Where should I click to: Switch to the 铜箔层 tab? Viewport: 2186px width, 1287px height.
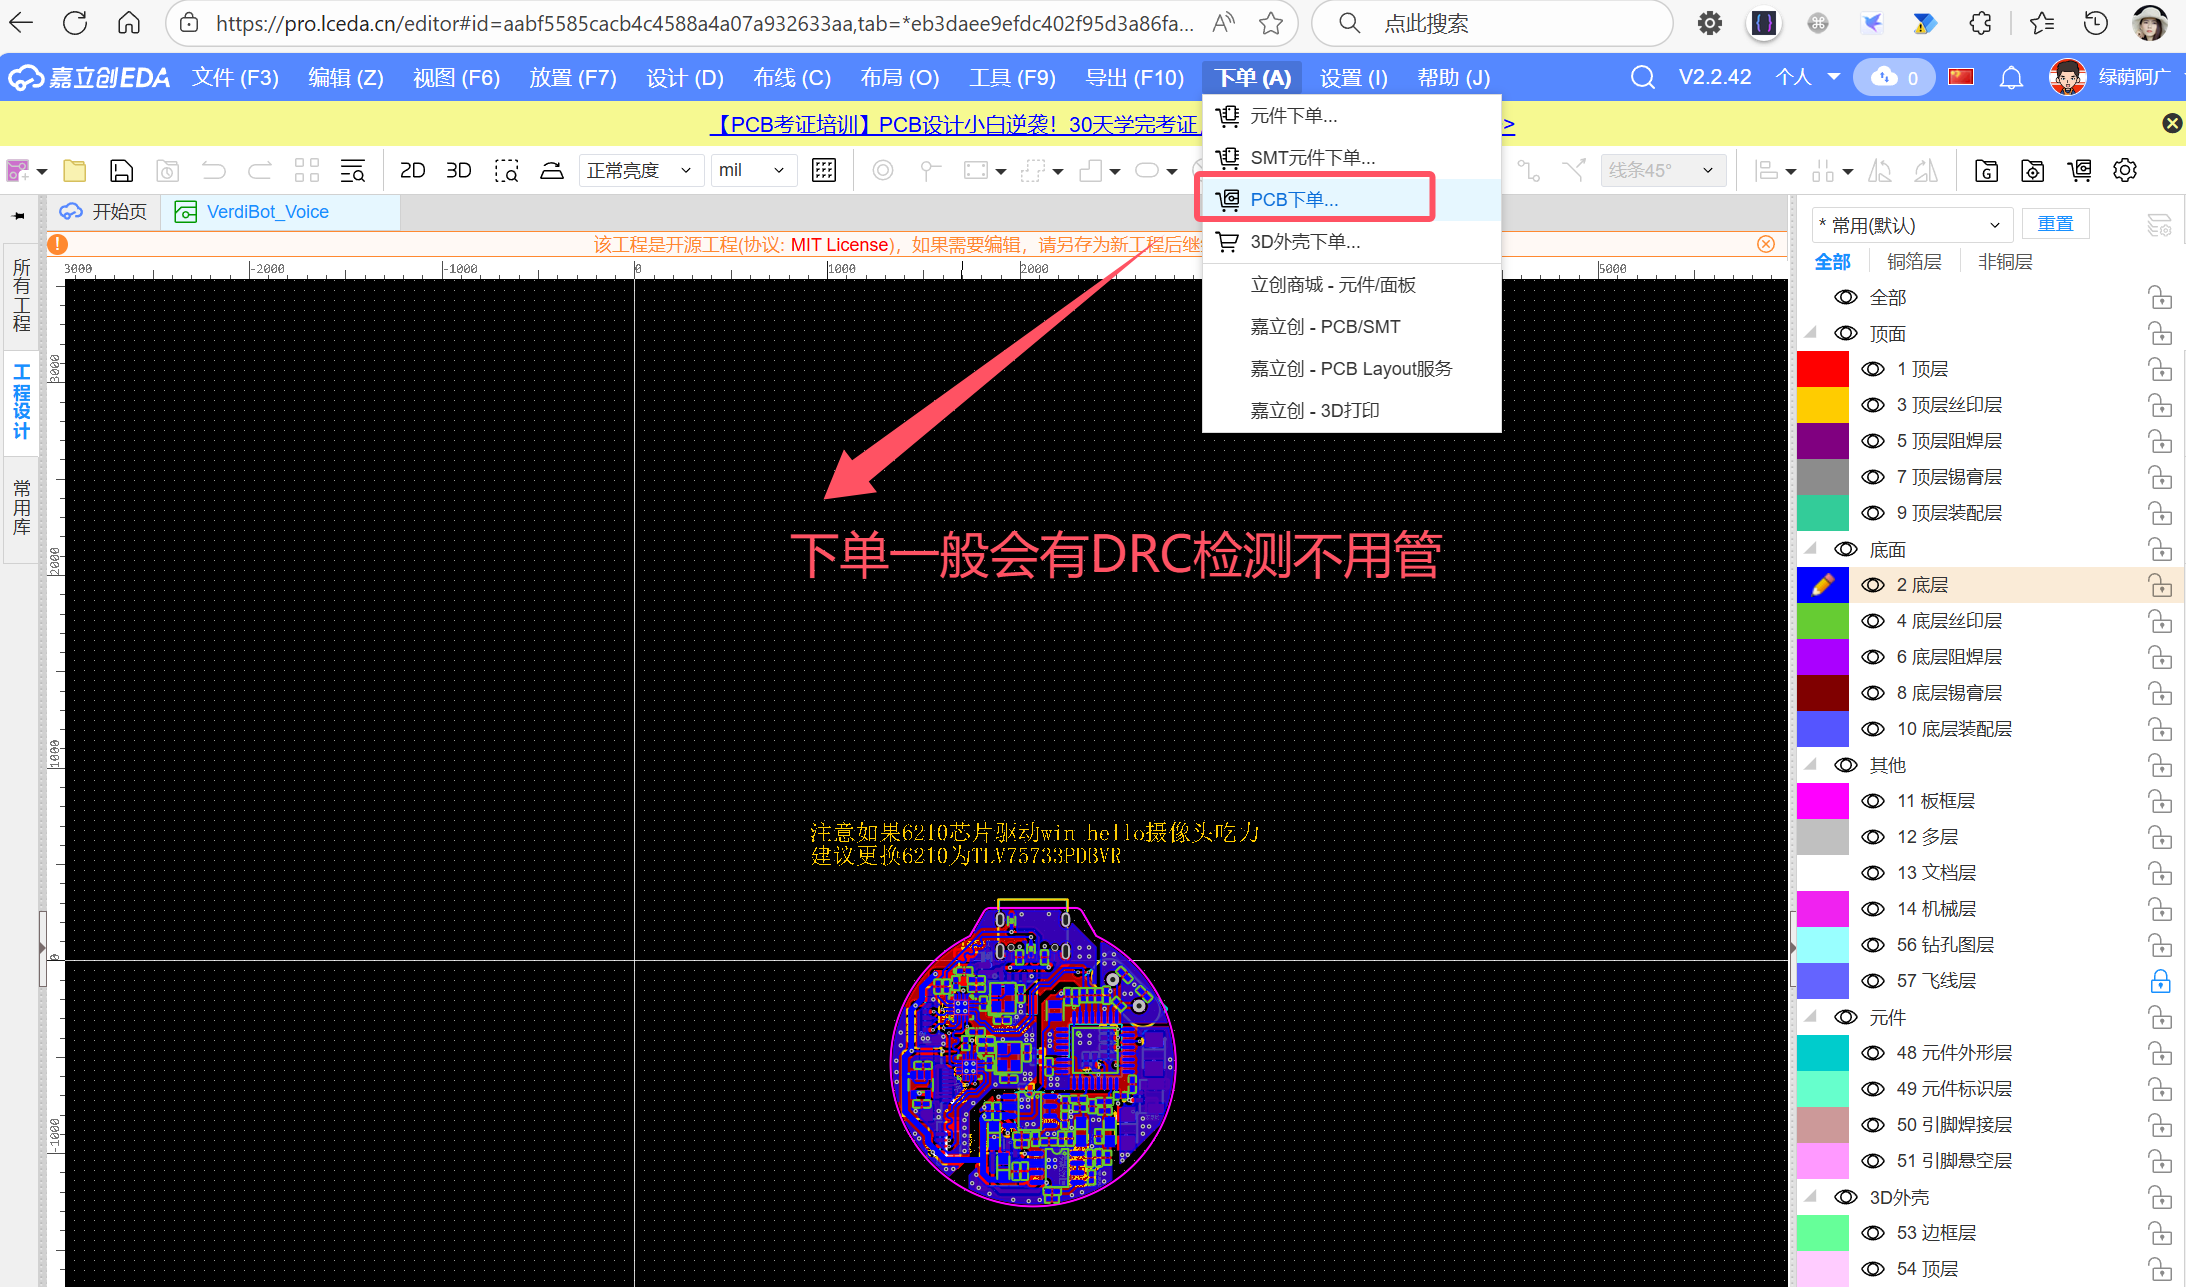pos(1914,262)
